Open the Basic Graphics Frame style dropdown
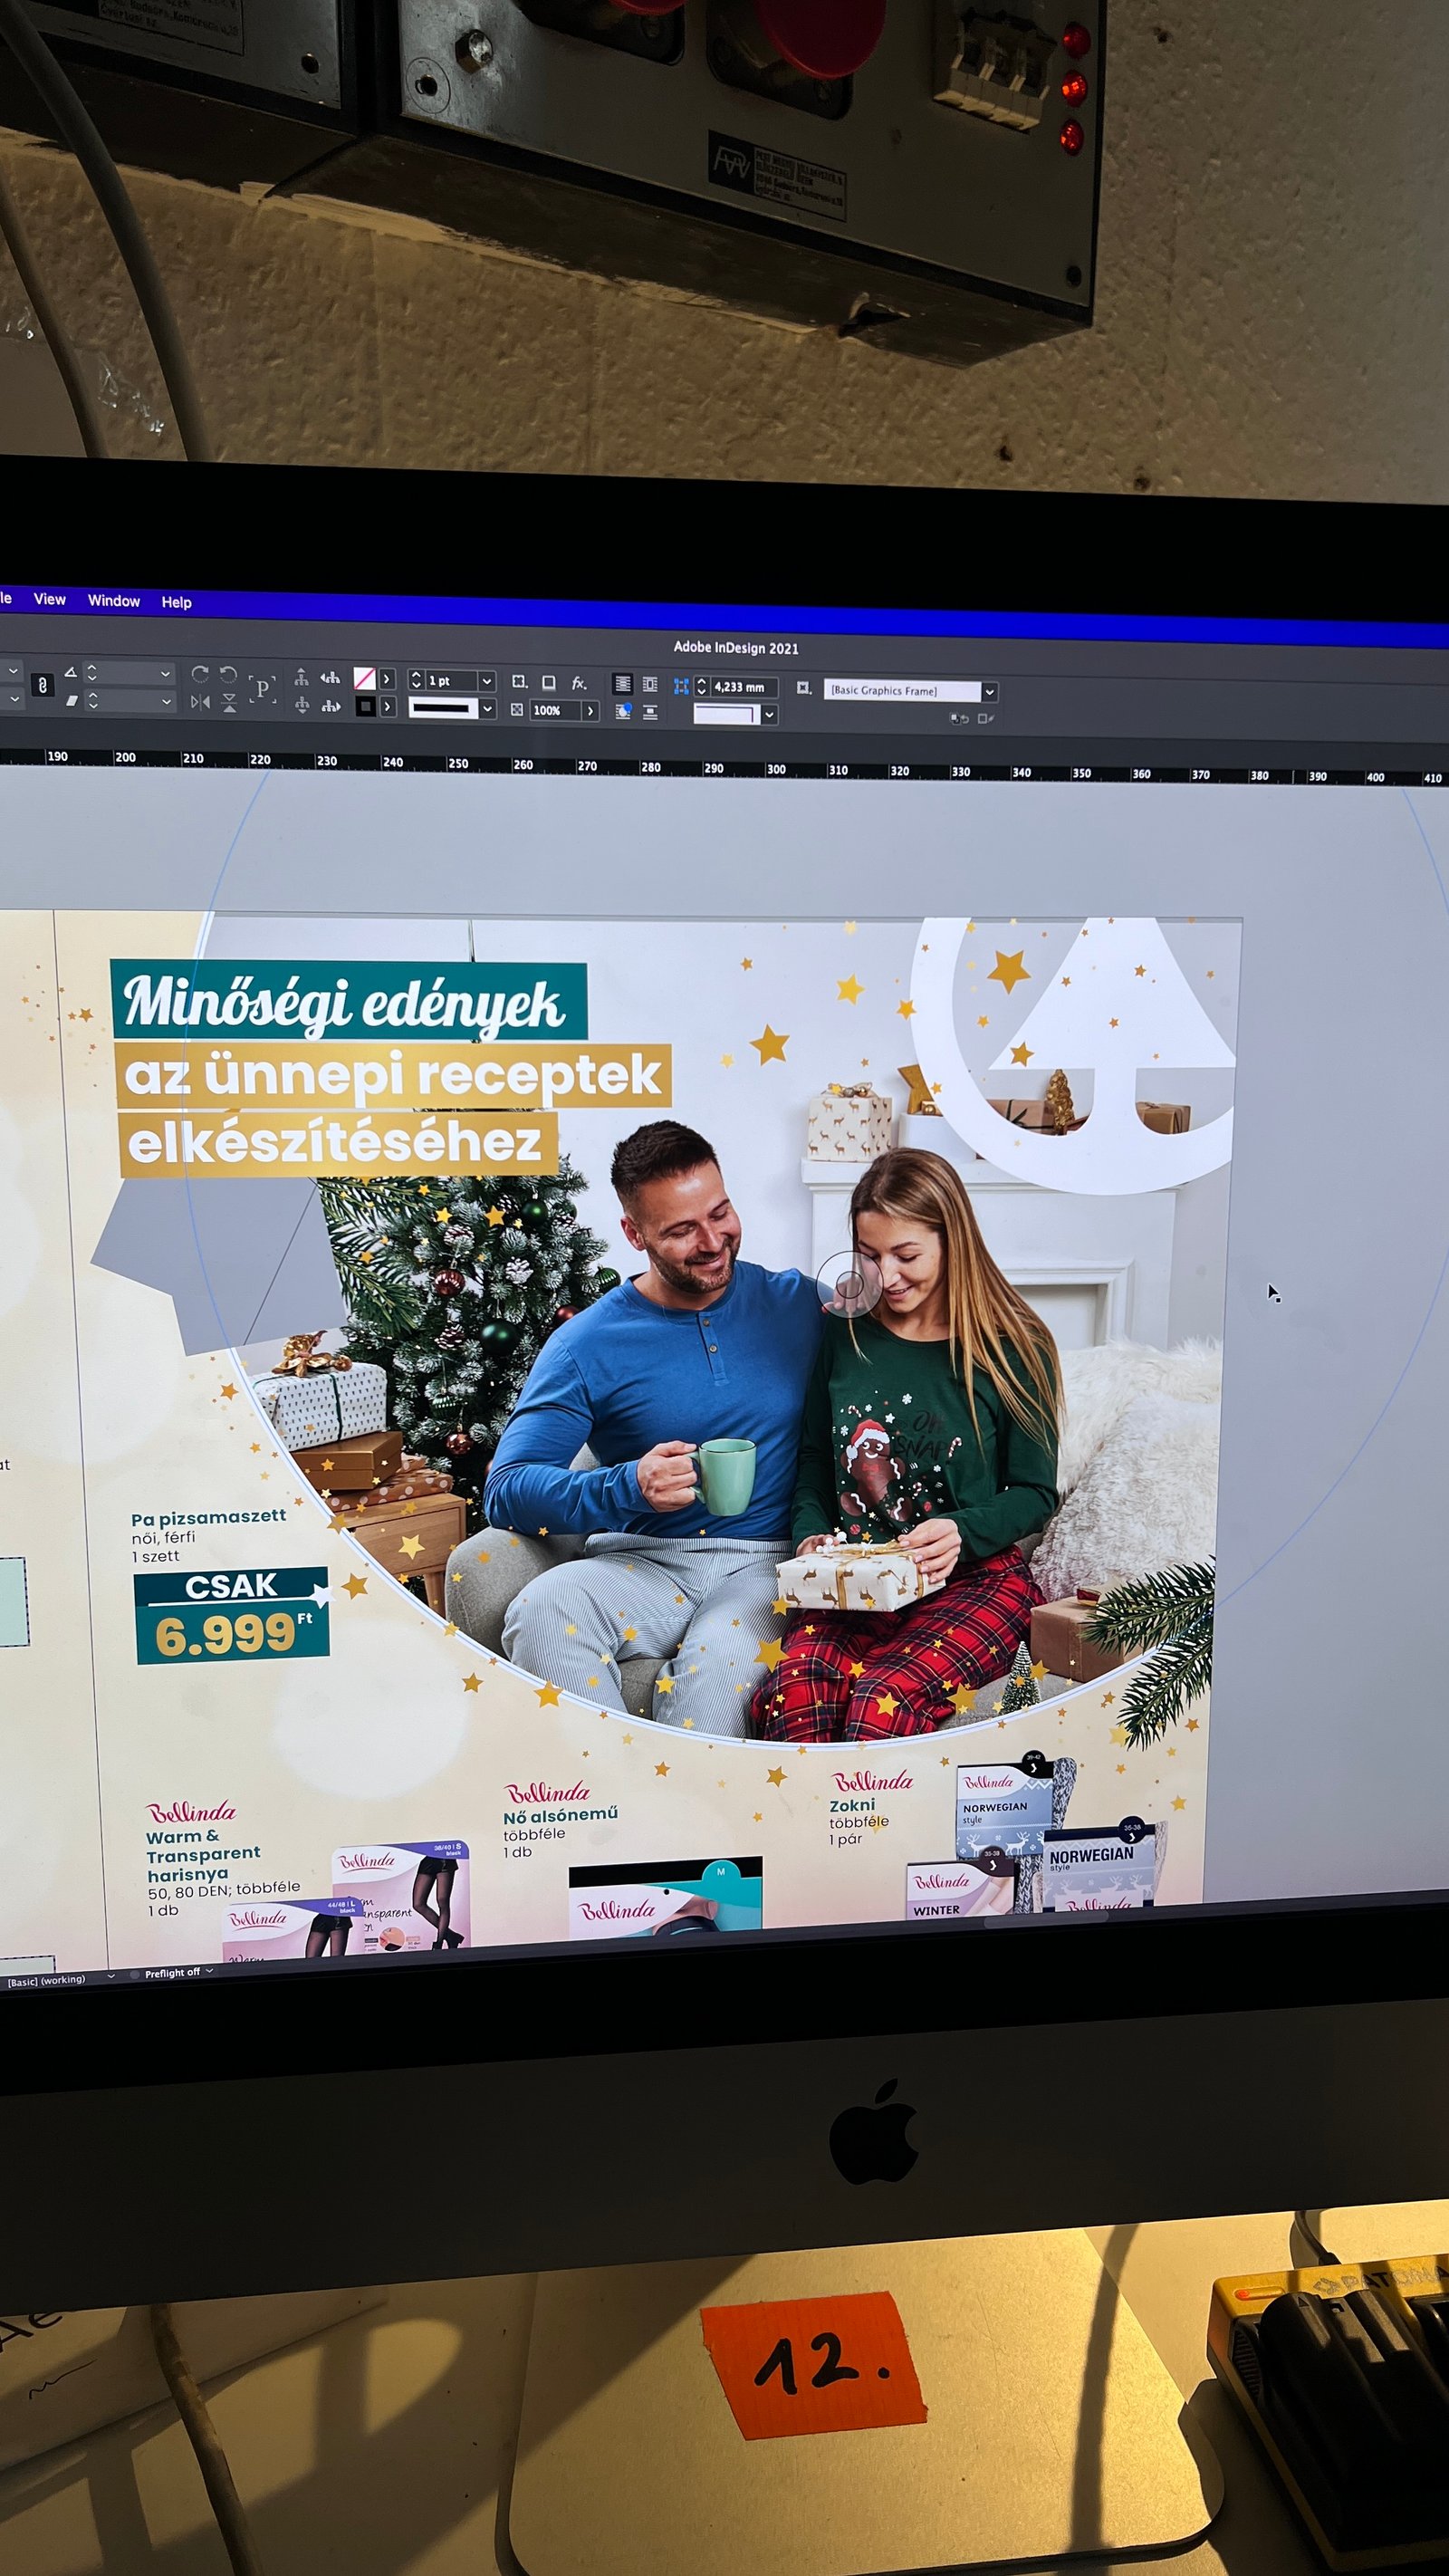 point(989,691)
